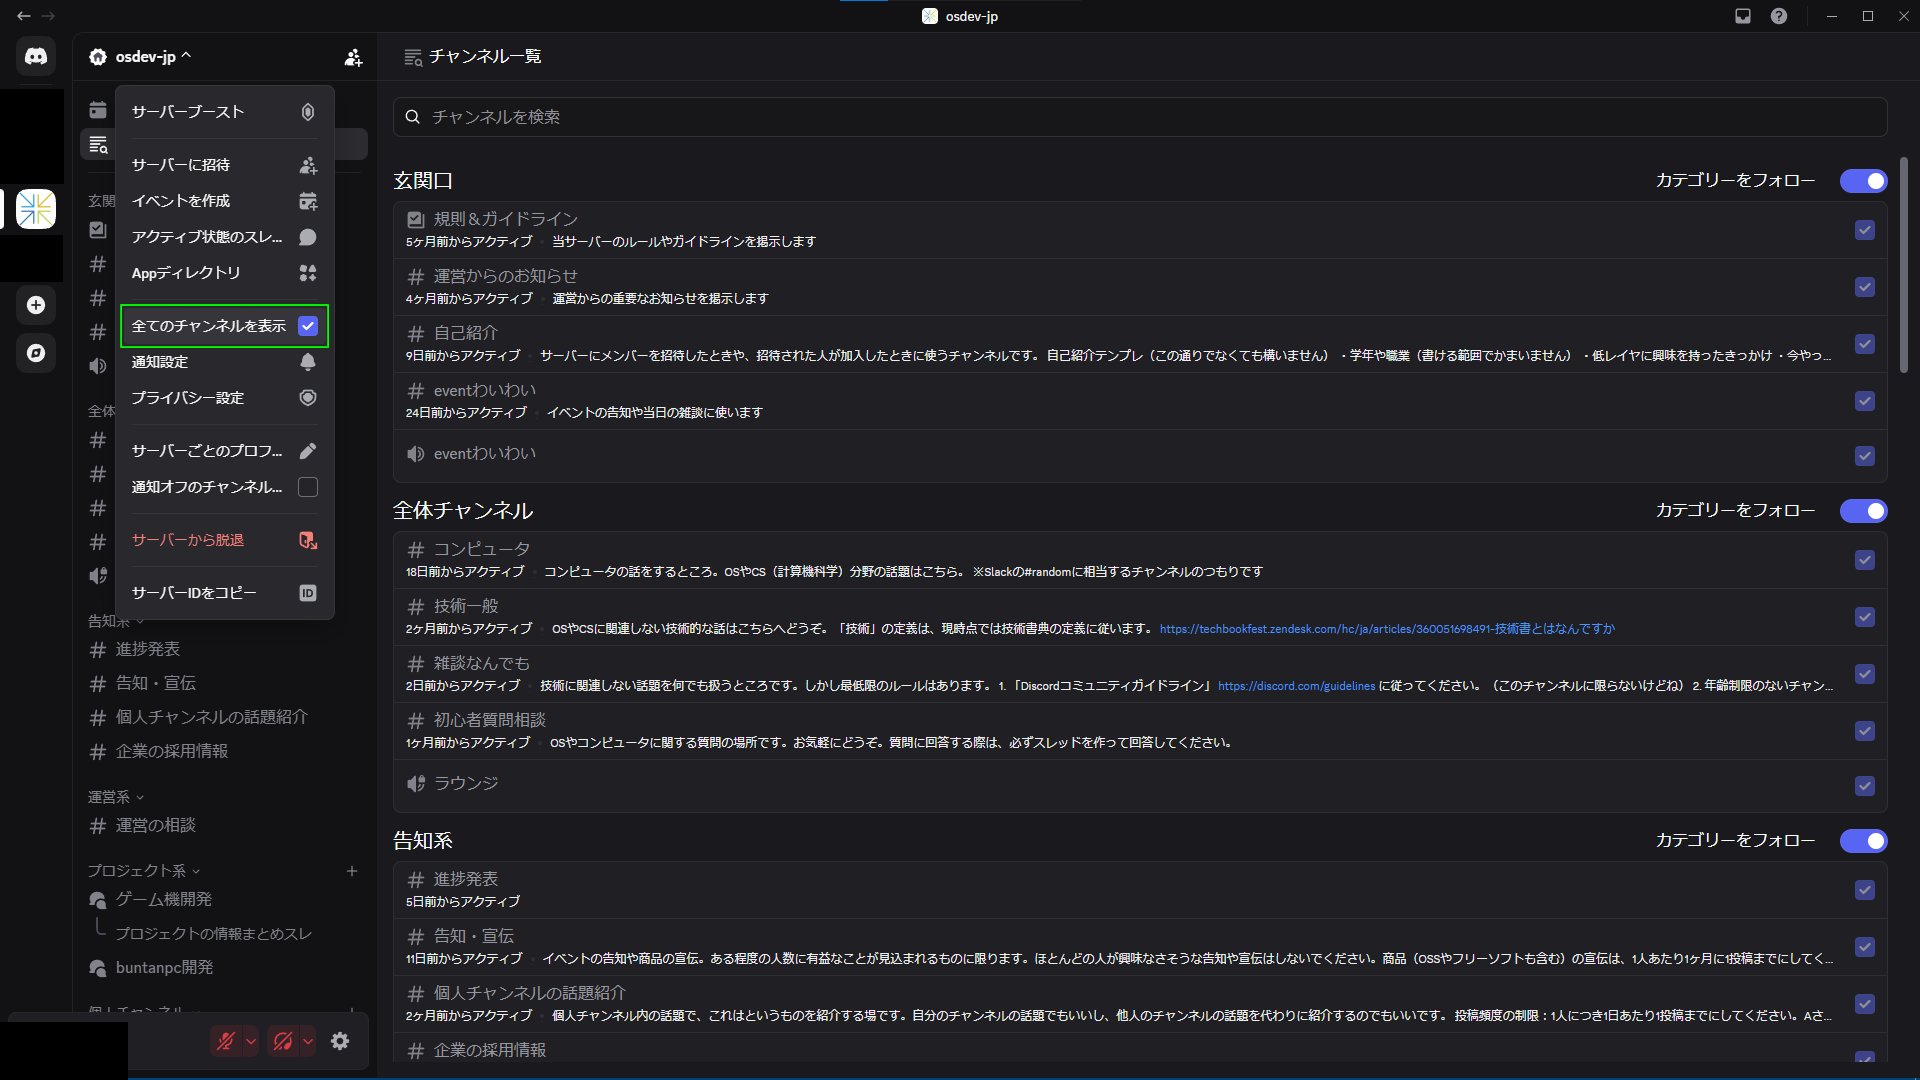This screenshot has height=1080, width=1920.
Task: Click the invite people icon beside osdev-jp
Action: [353, 57]
